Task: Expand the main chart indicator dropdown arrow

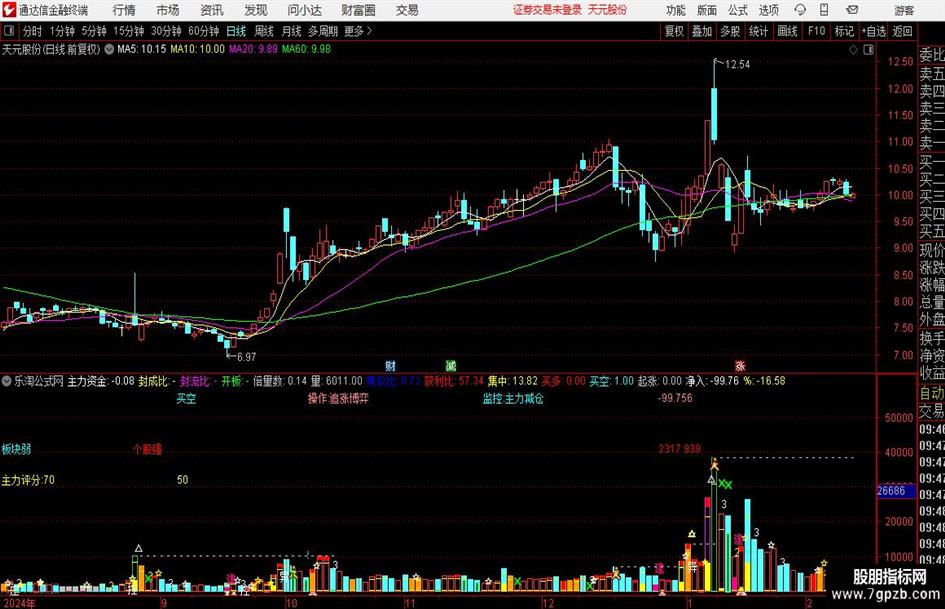Action: pyautogui.click(x=108, y=49)
